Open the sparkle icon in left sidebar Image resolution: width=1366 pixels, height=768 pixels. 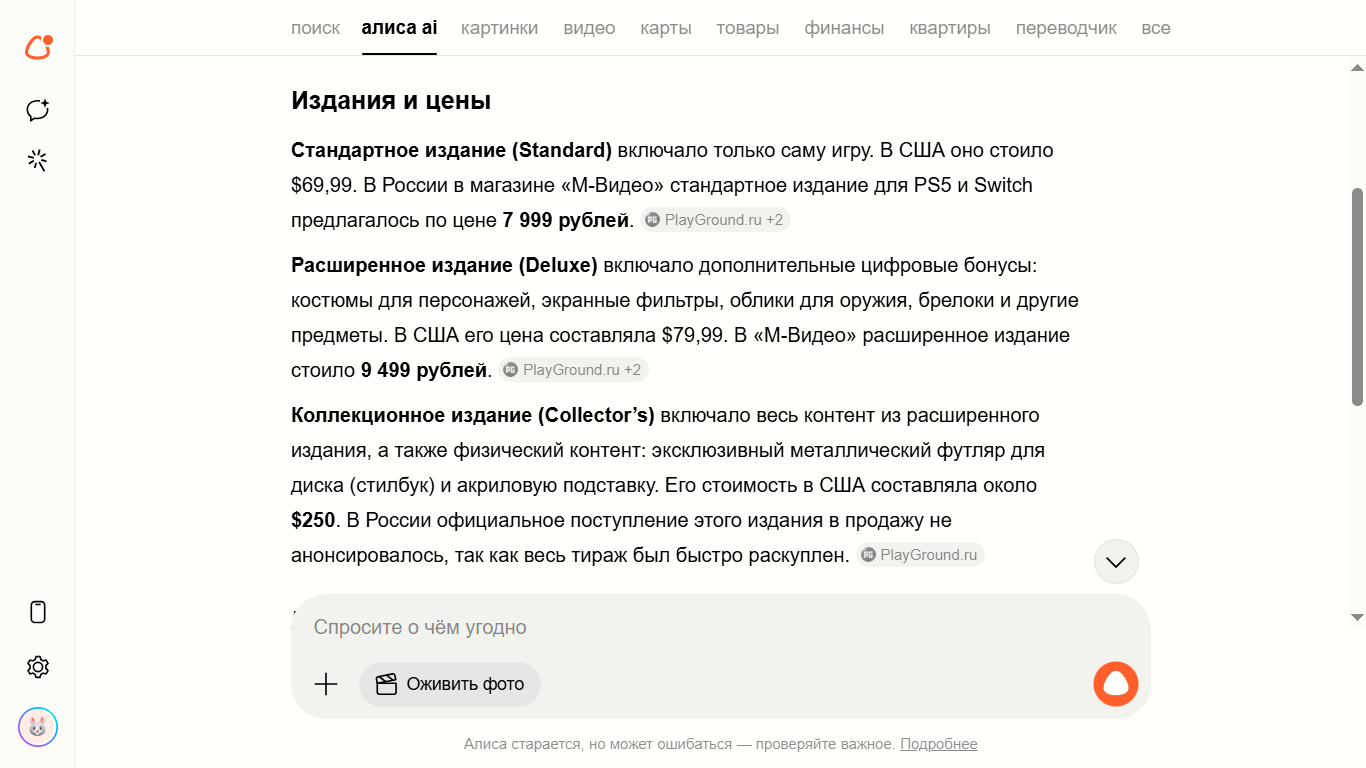tap(38, 161)
